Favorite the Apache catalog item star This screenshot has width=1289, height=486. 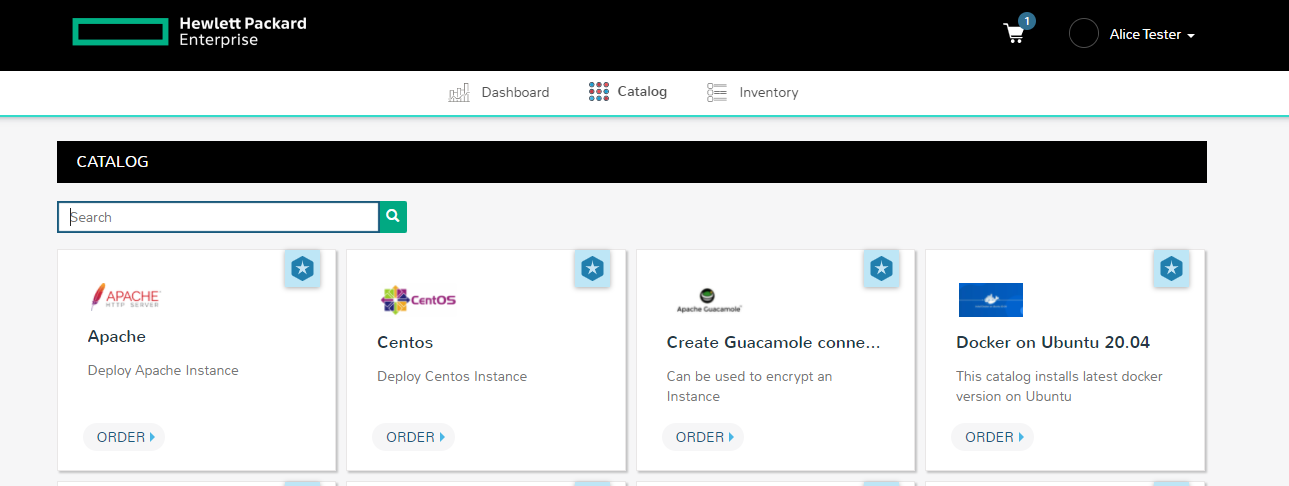303,269
